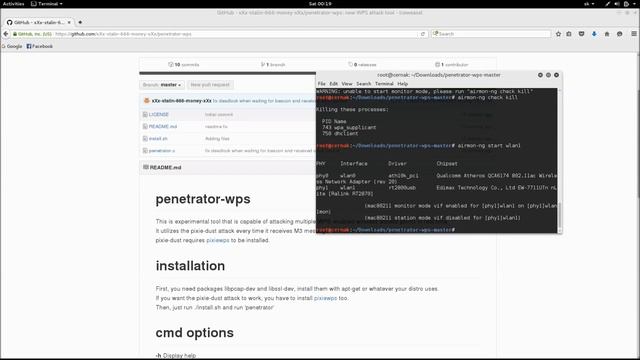
Task: Click the LICENSE file icon
Action: (145, 114)
